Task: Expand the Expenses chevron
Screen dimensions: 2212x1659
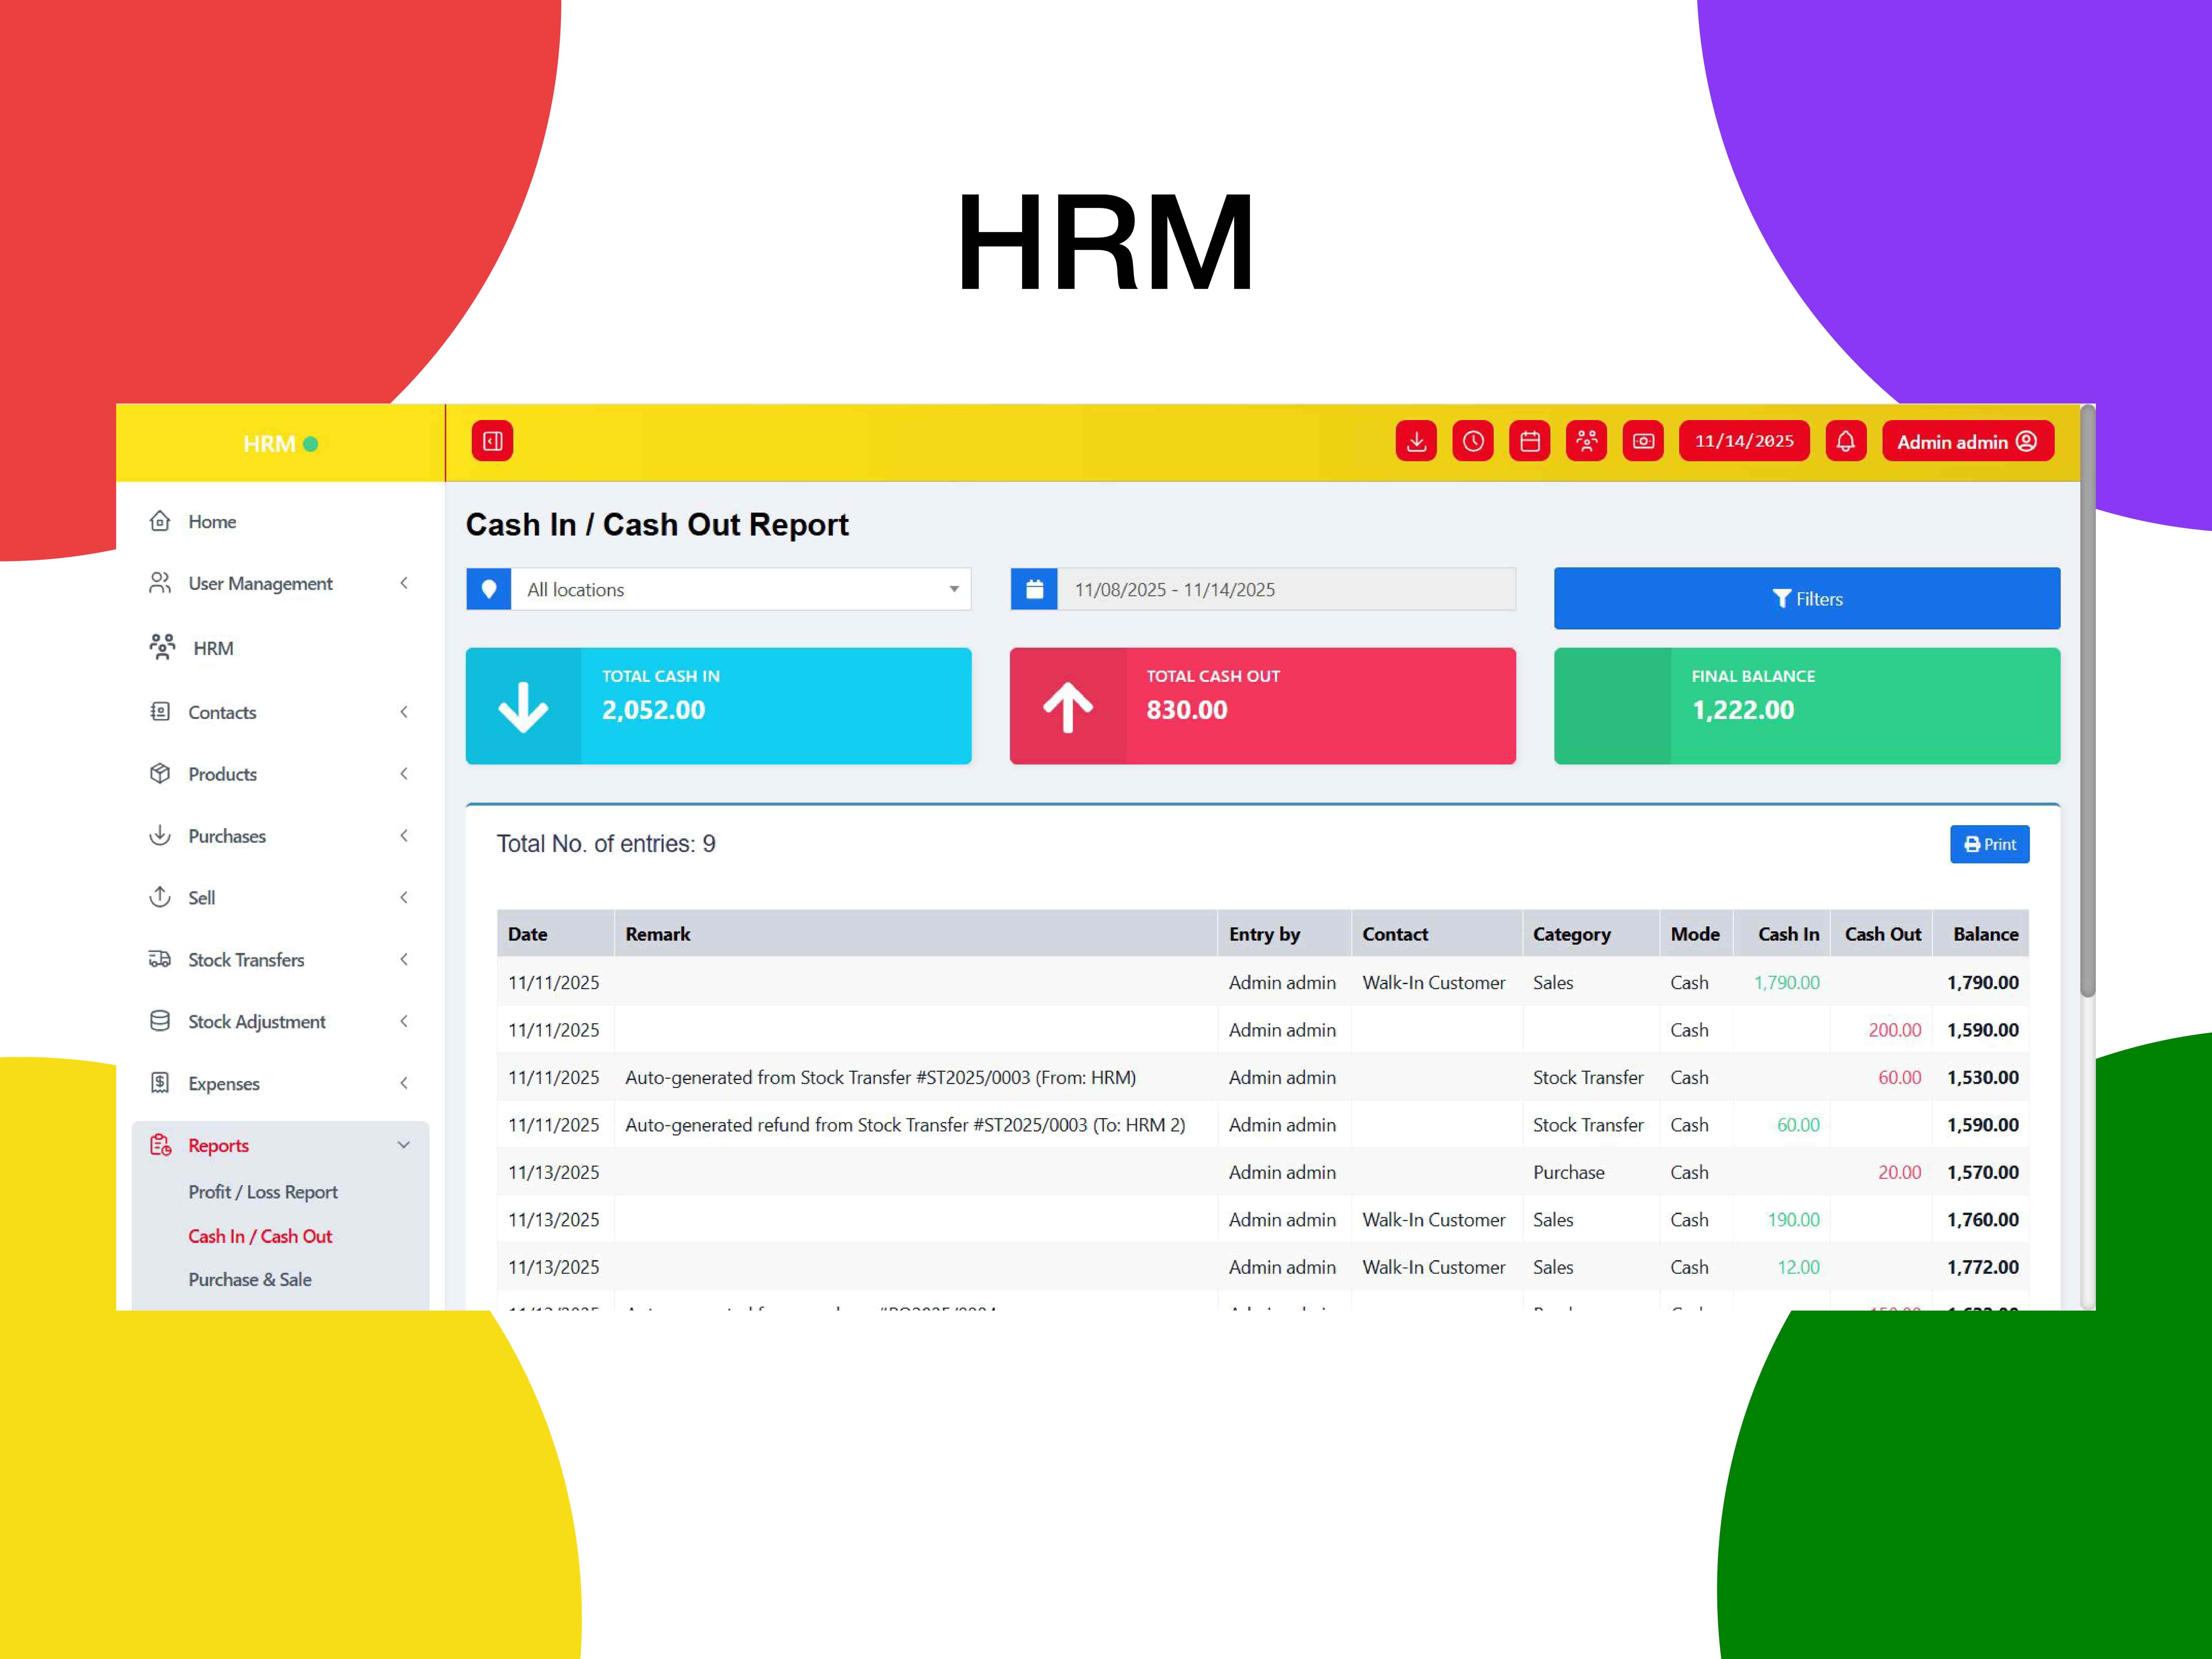Action: (x=404, y=1083)
